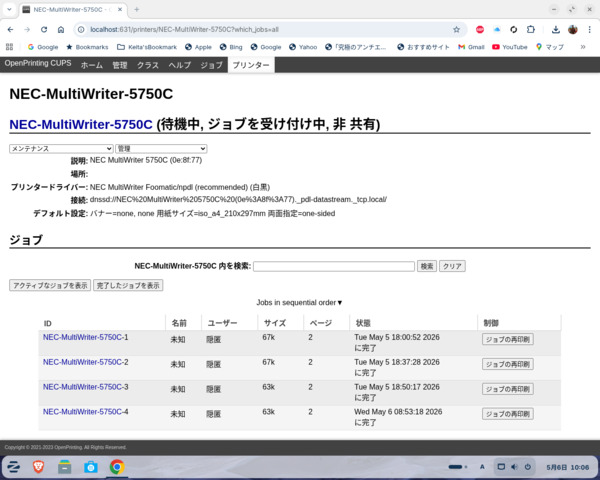This screenshot has height=480, width=600.
Task: Bookmark this page with the star icon
Action: point(456,29)
